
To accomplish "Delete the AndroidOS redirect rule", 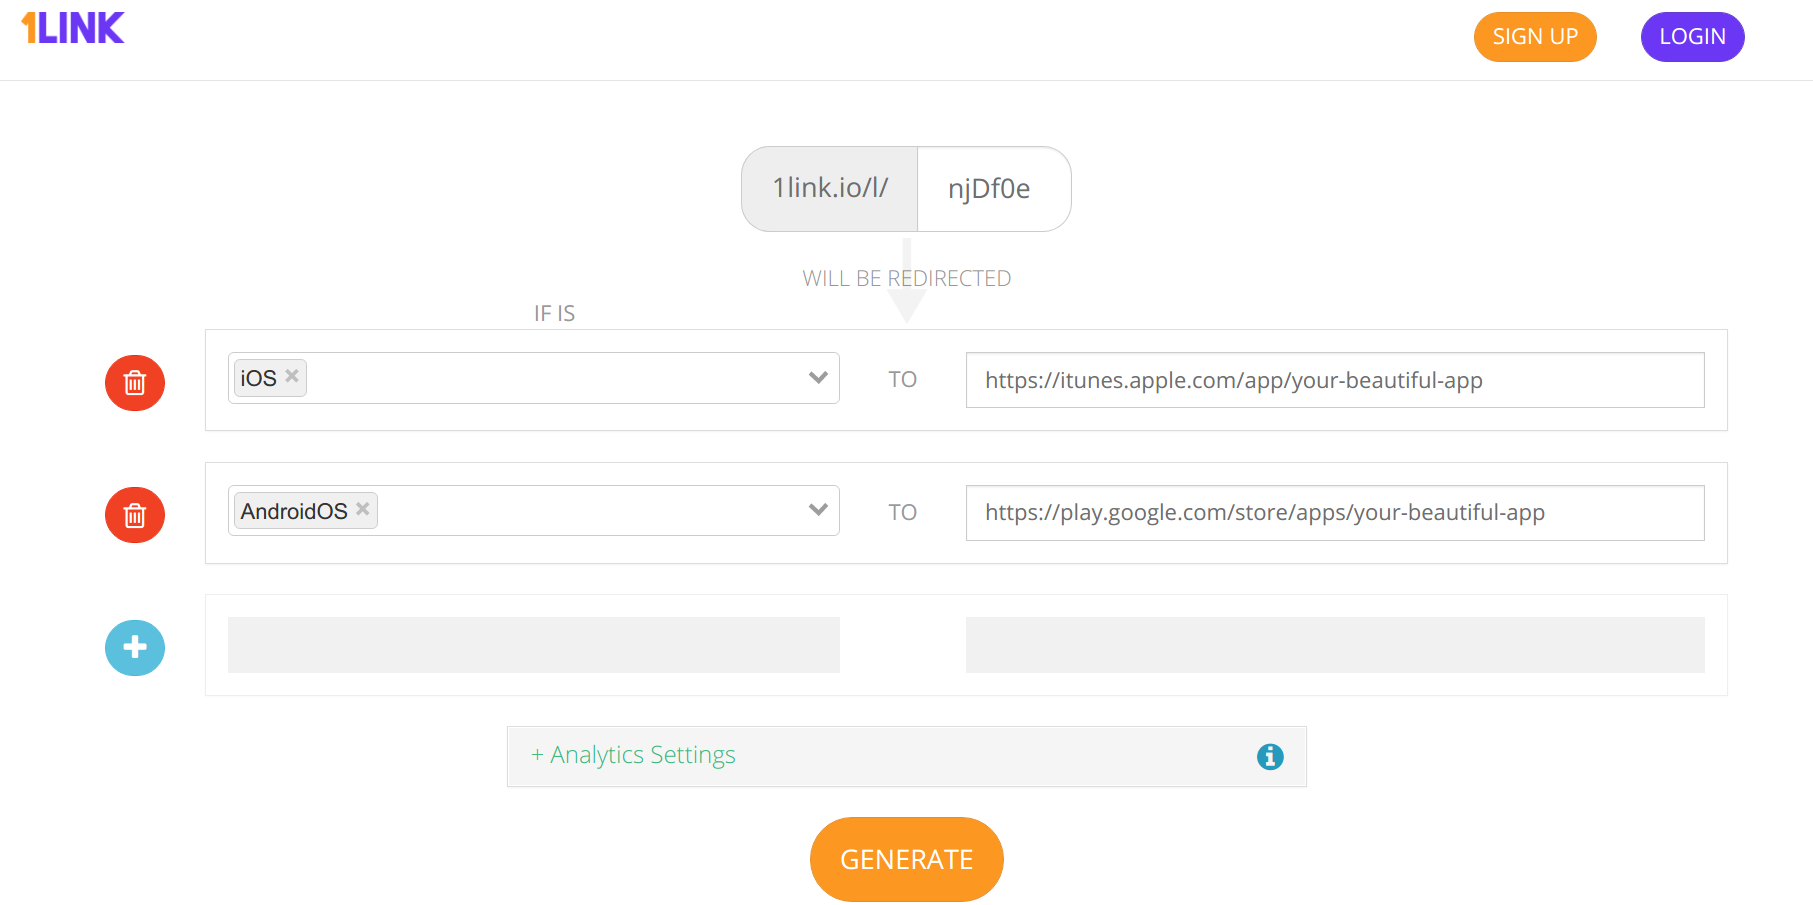I will tap(135, 515).
